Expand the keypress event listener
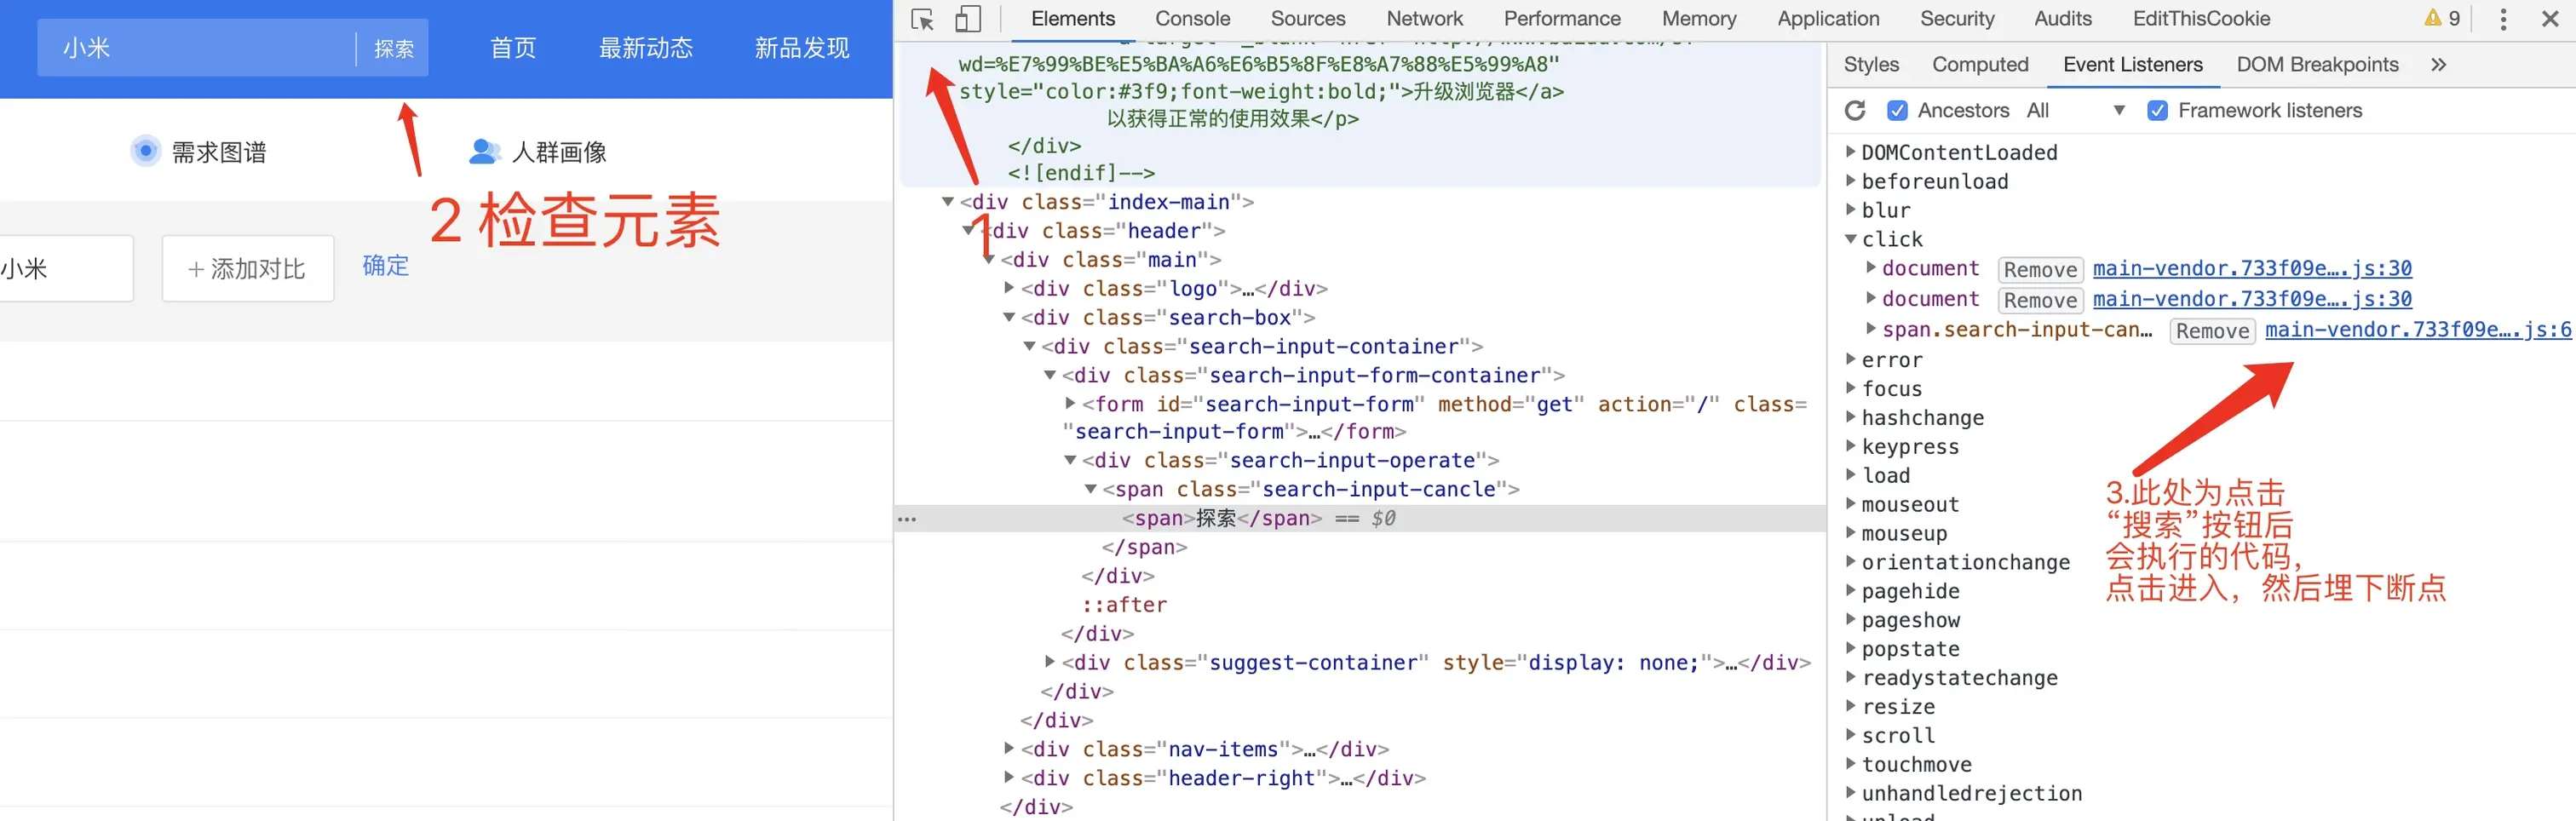 click(1851, 446)
